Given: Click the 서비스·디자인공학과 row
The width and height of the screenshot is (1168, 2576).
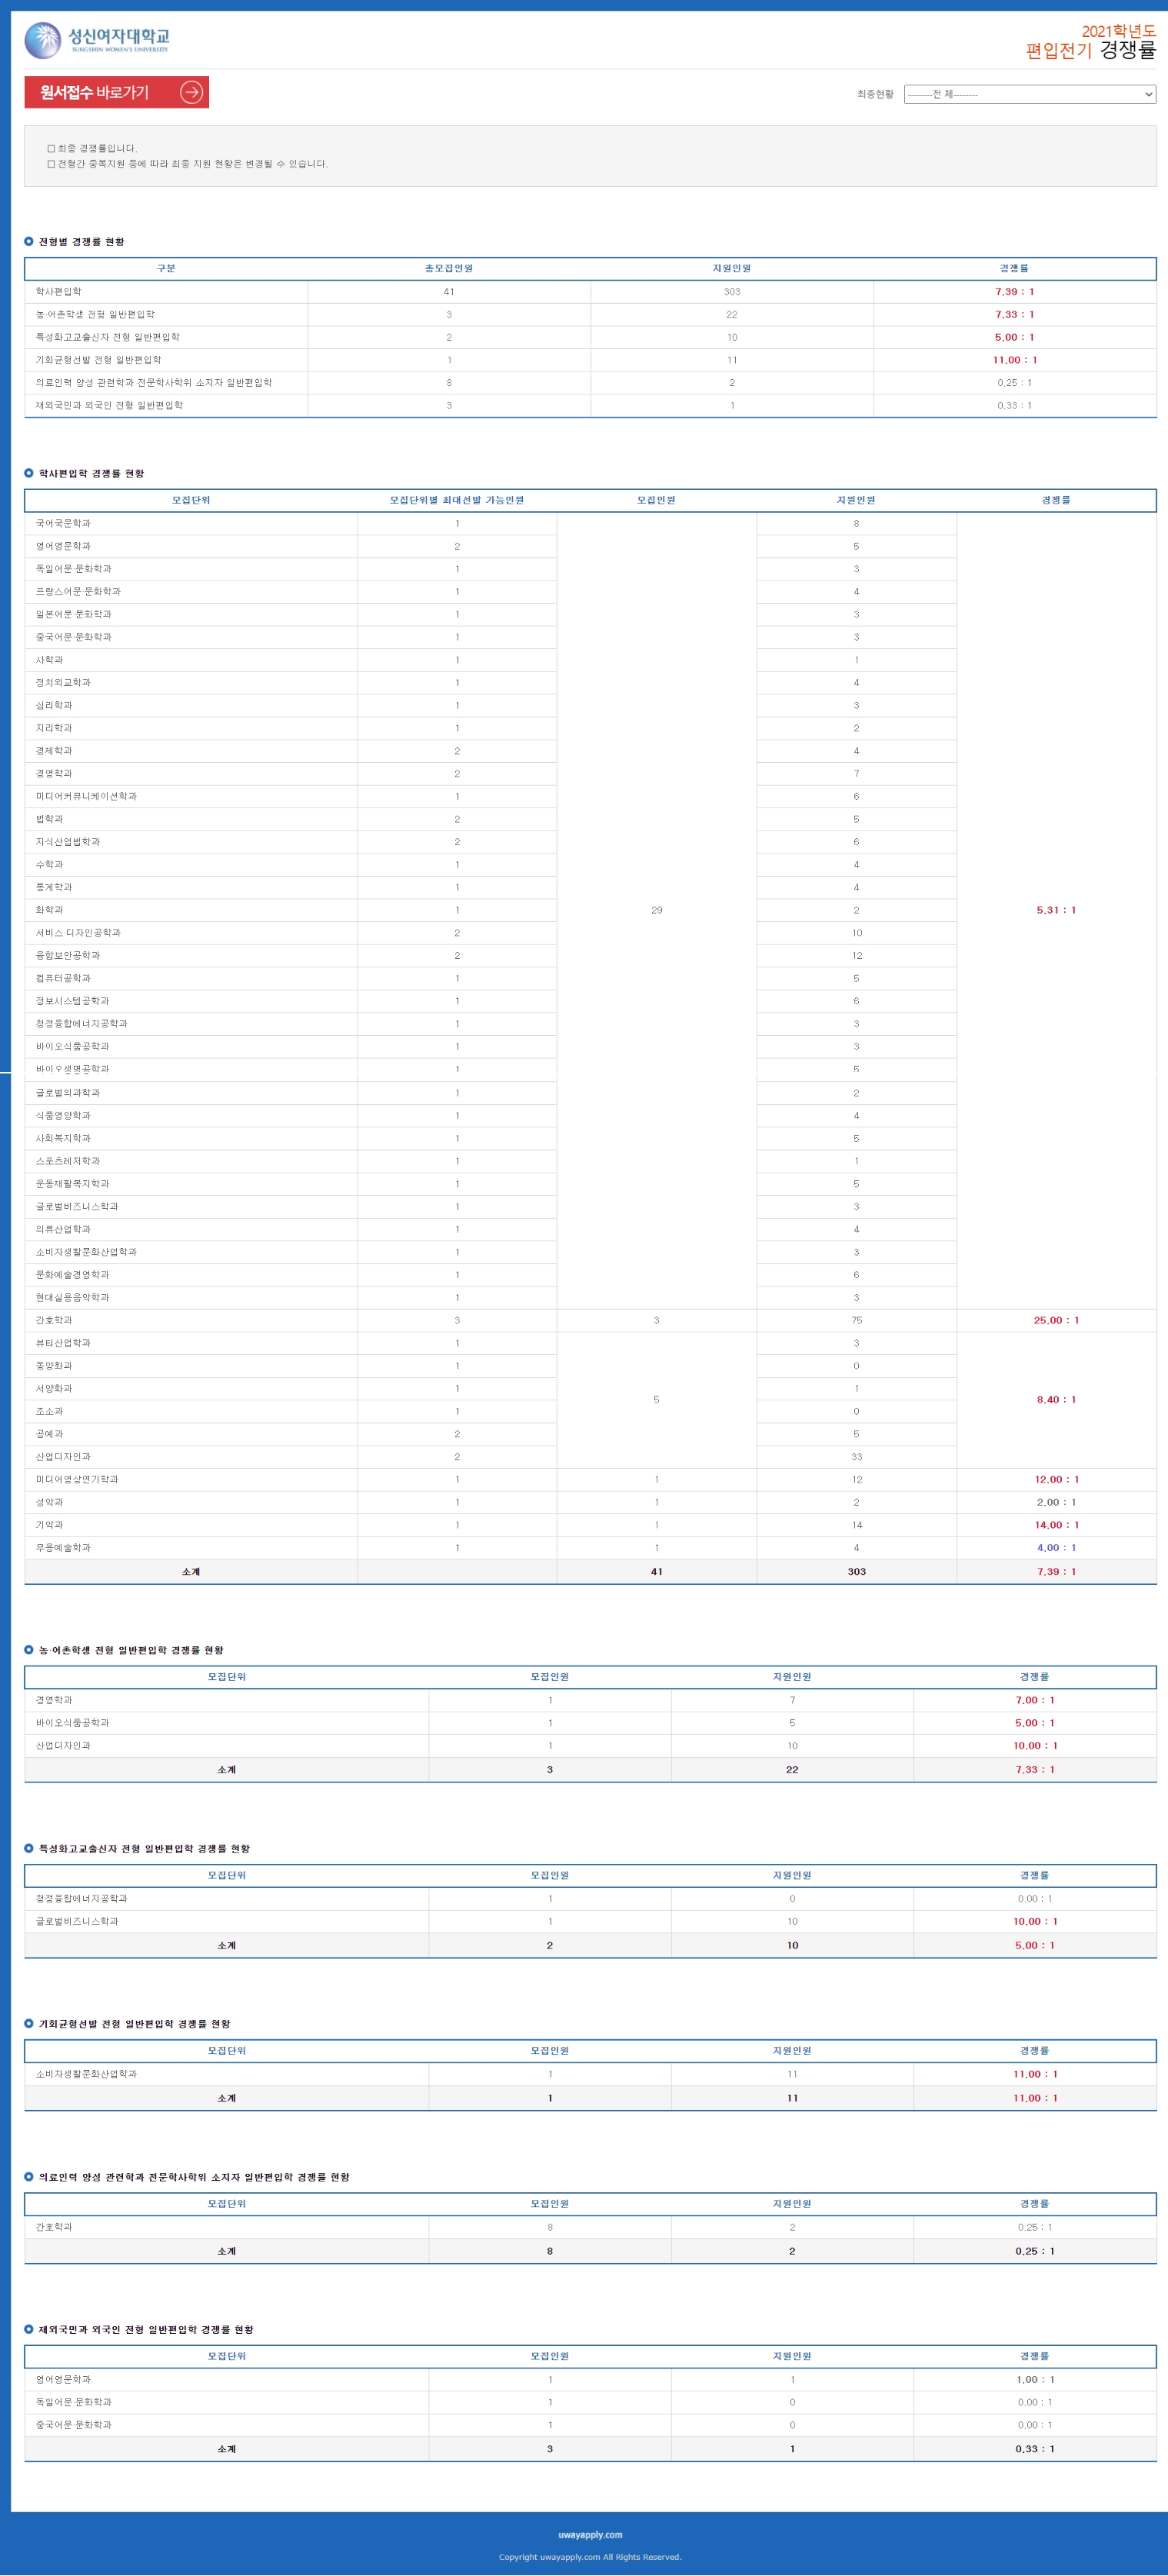Looking at the screenshot, I should point(590,933).
